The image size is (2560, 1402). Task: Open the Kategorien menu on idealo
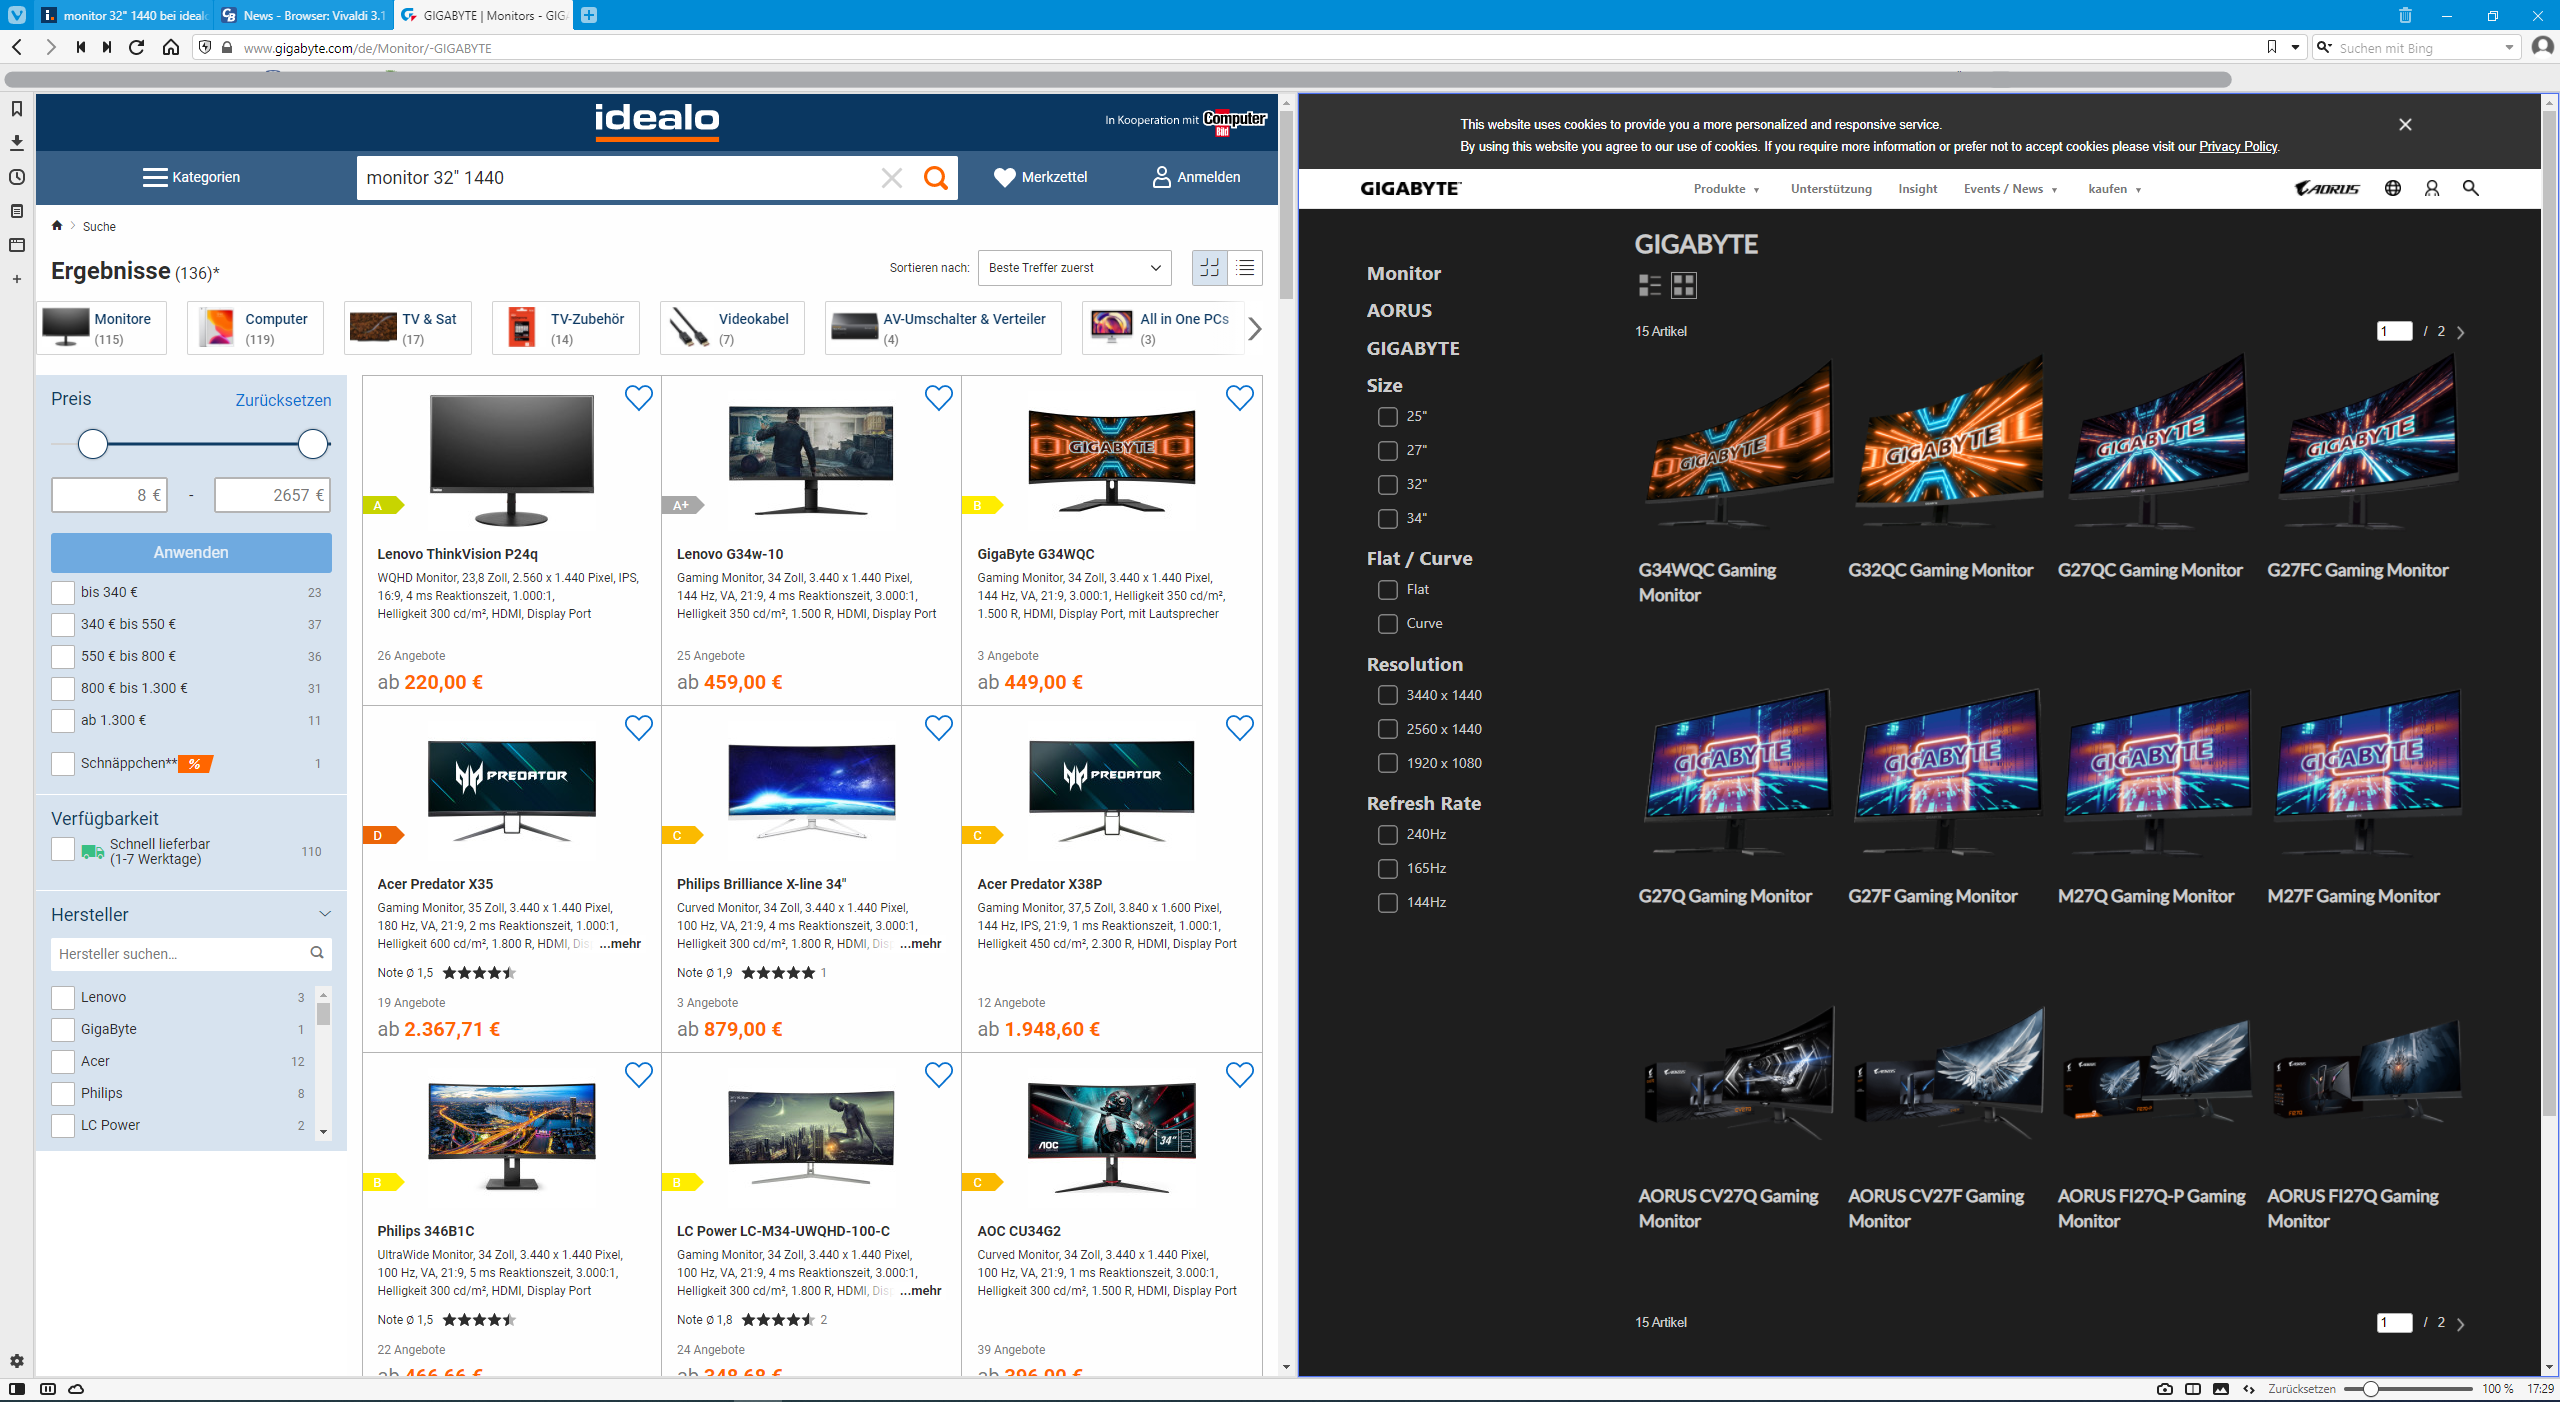pyautogui.click(x=191, y=178)
